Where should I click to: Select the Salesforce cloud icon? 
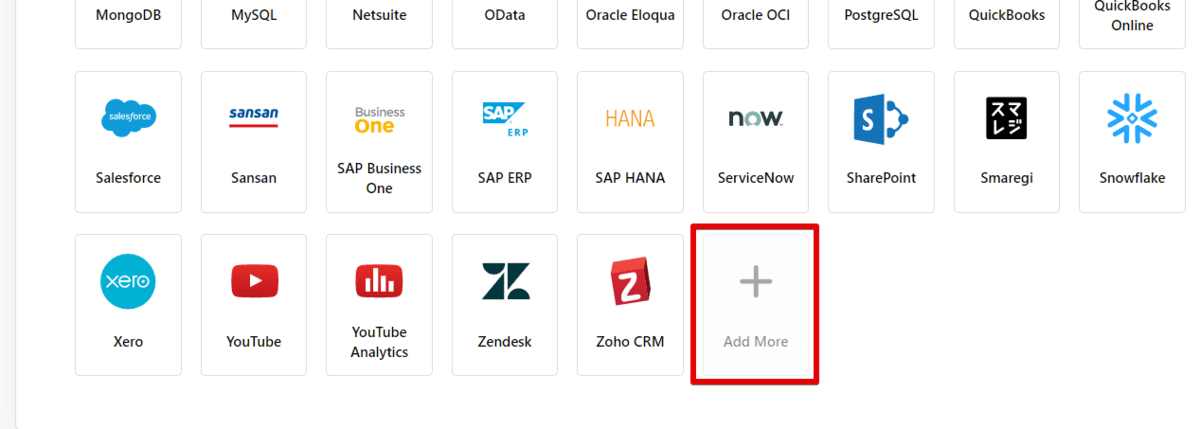(x=128, y=118)
